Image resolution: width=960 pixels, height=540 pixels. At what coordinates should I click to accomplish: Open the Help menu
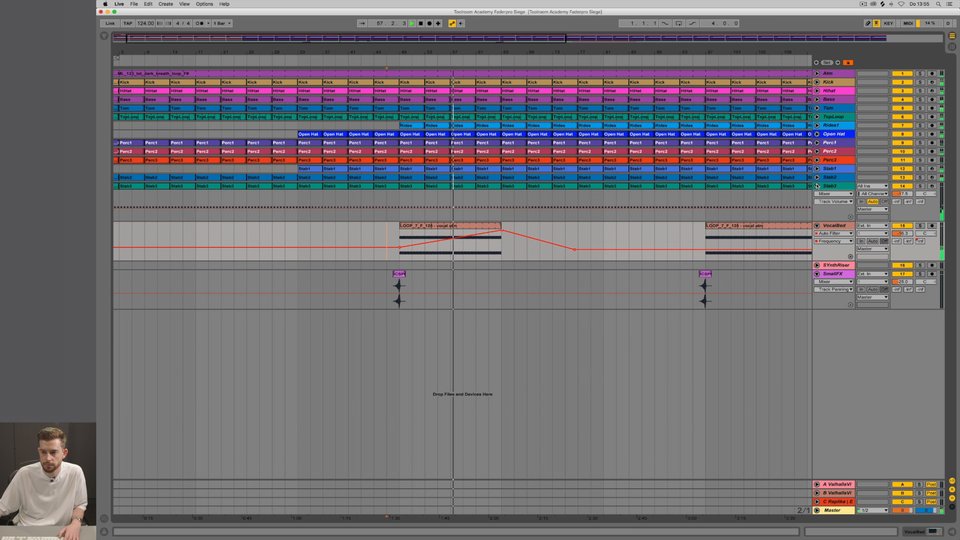point(224,4)
